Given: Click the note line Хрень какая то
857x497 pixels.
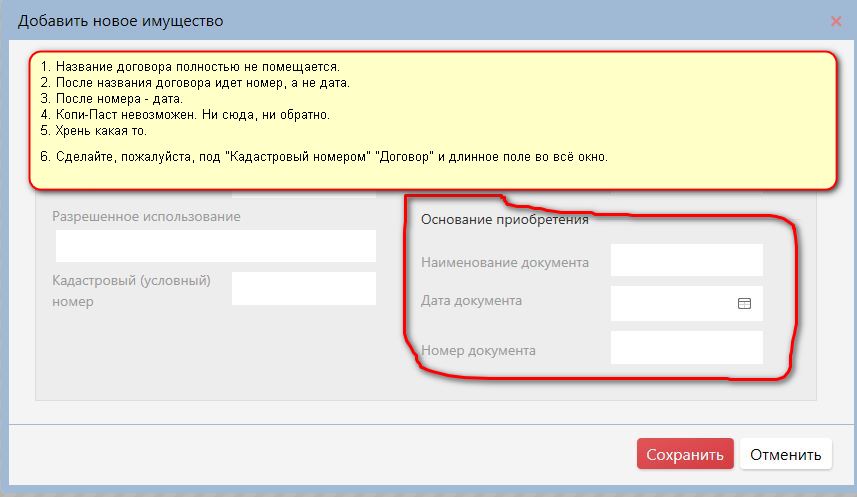Looking at the screenshot, I should click(x=96, y=131).
